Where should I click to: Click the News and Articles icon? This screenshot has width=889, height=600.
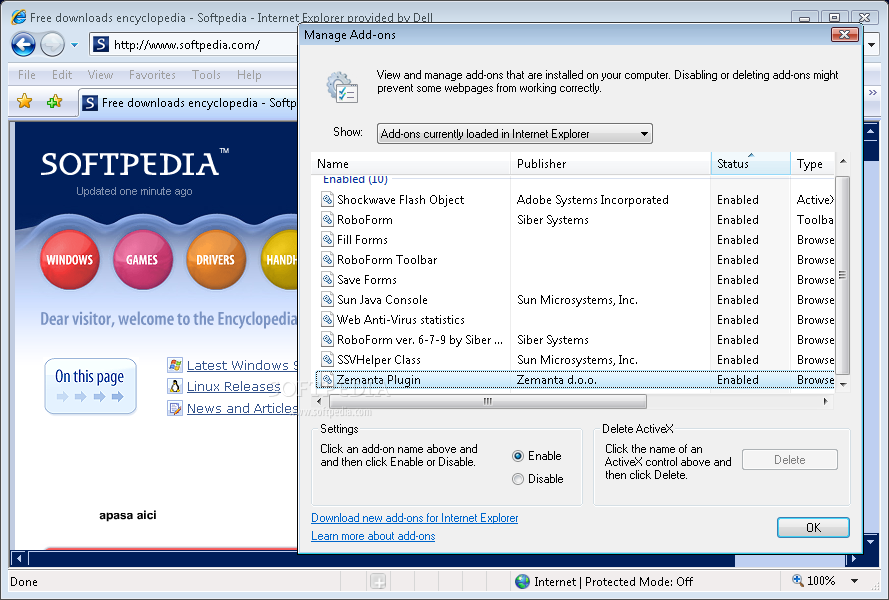click(175, 408)
